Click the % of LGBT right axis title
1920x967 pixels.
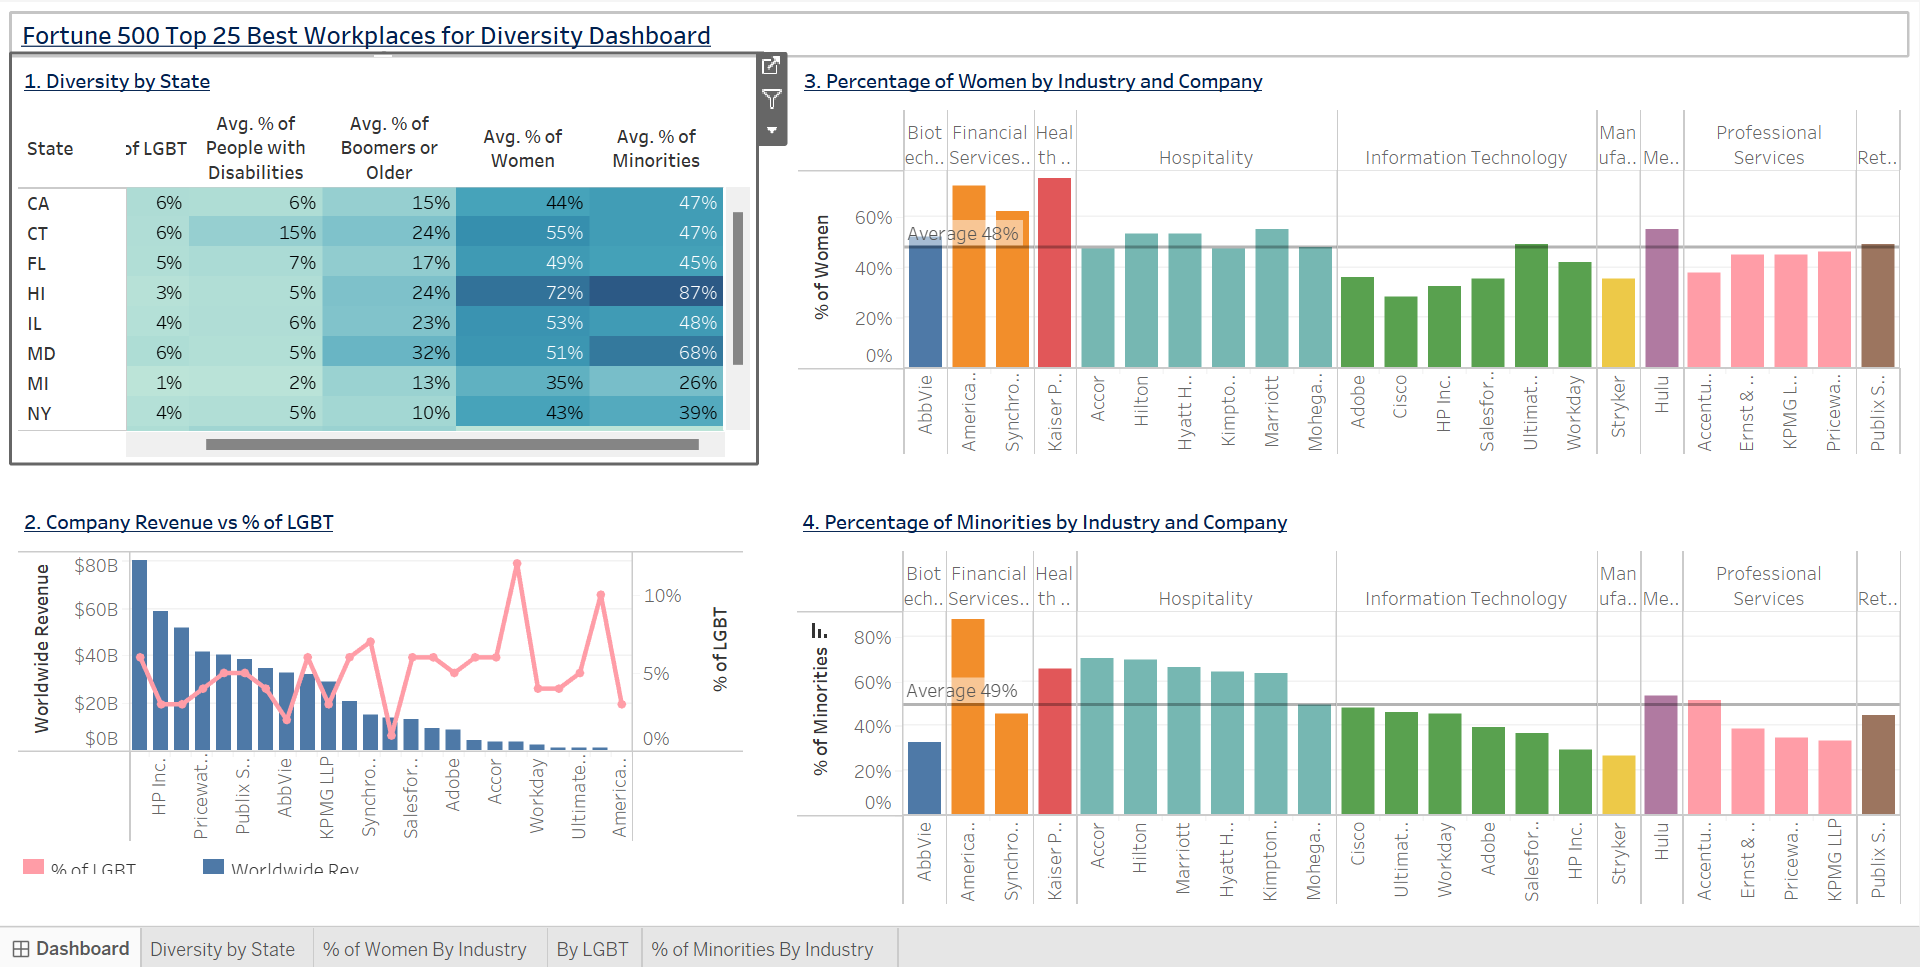coord(720,649)
